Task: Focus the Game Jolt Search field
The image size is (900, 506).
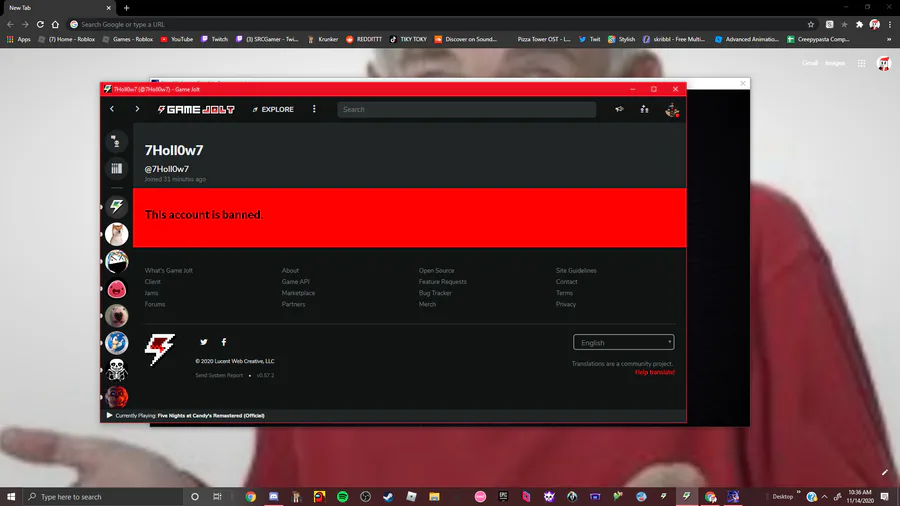Action: click(x=466, y=110)
